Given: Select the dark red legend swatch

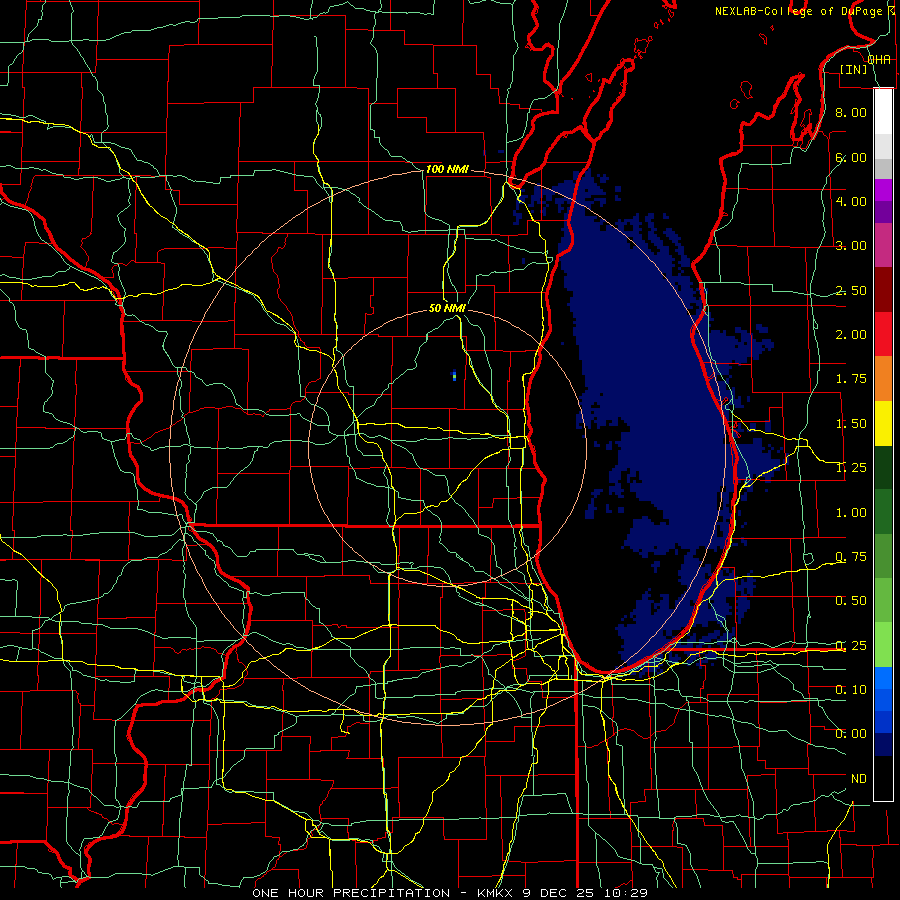Looking at the screenshot, I should [883, 290].
